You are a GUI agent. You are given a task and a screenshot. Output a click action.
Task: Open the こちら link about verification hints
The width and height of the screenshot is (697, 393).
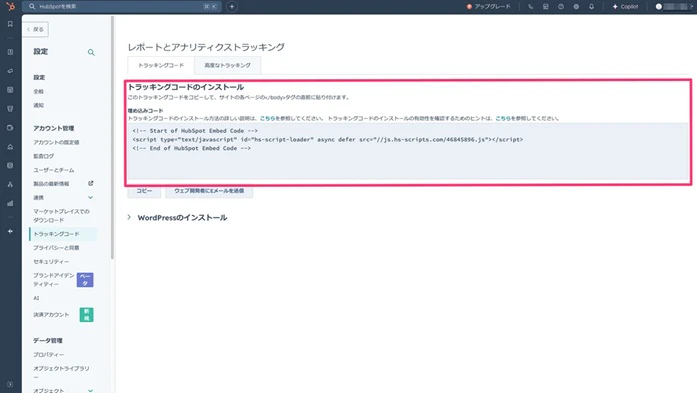(503, 118)
